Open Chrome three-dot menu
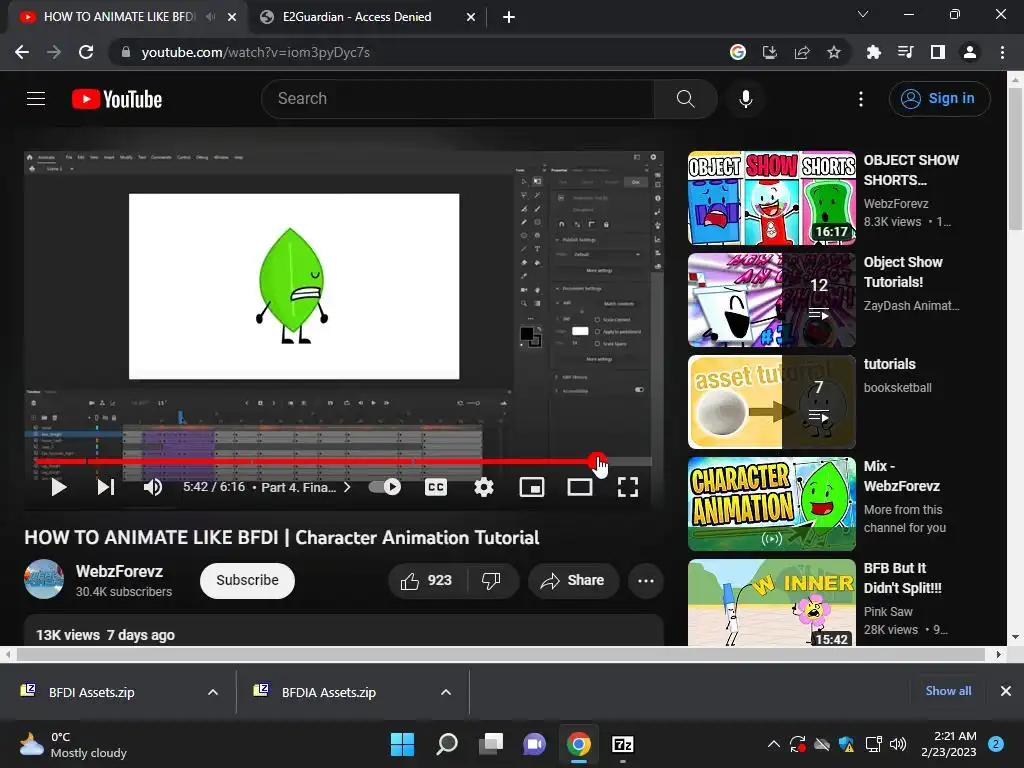1024x768 pixels. click(1002, 52)
